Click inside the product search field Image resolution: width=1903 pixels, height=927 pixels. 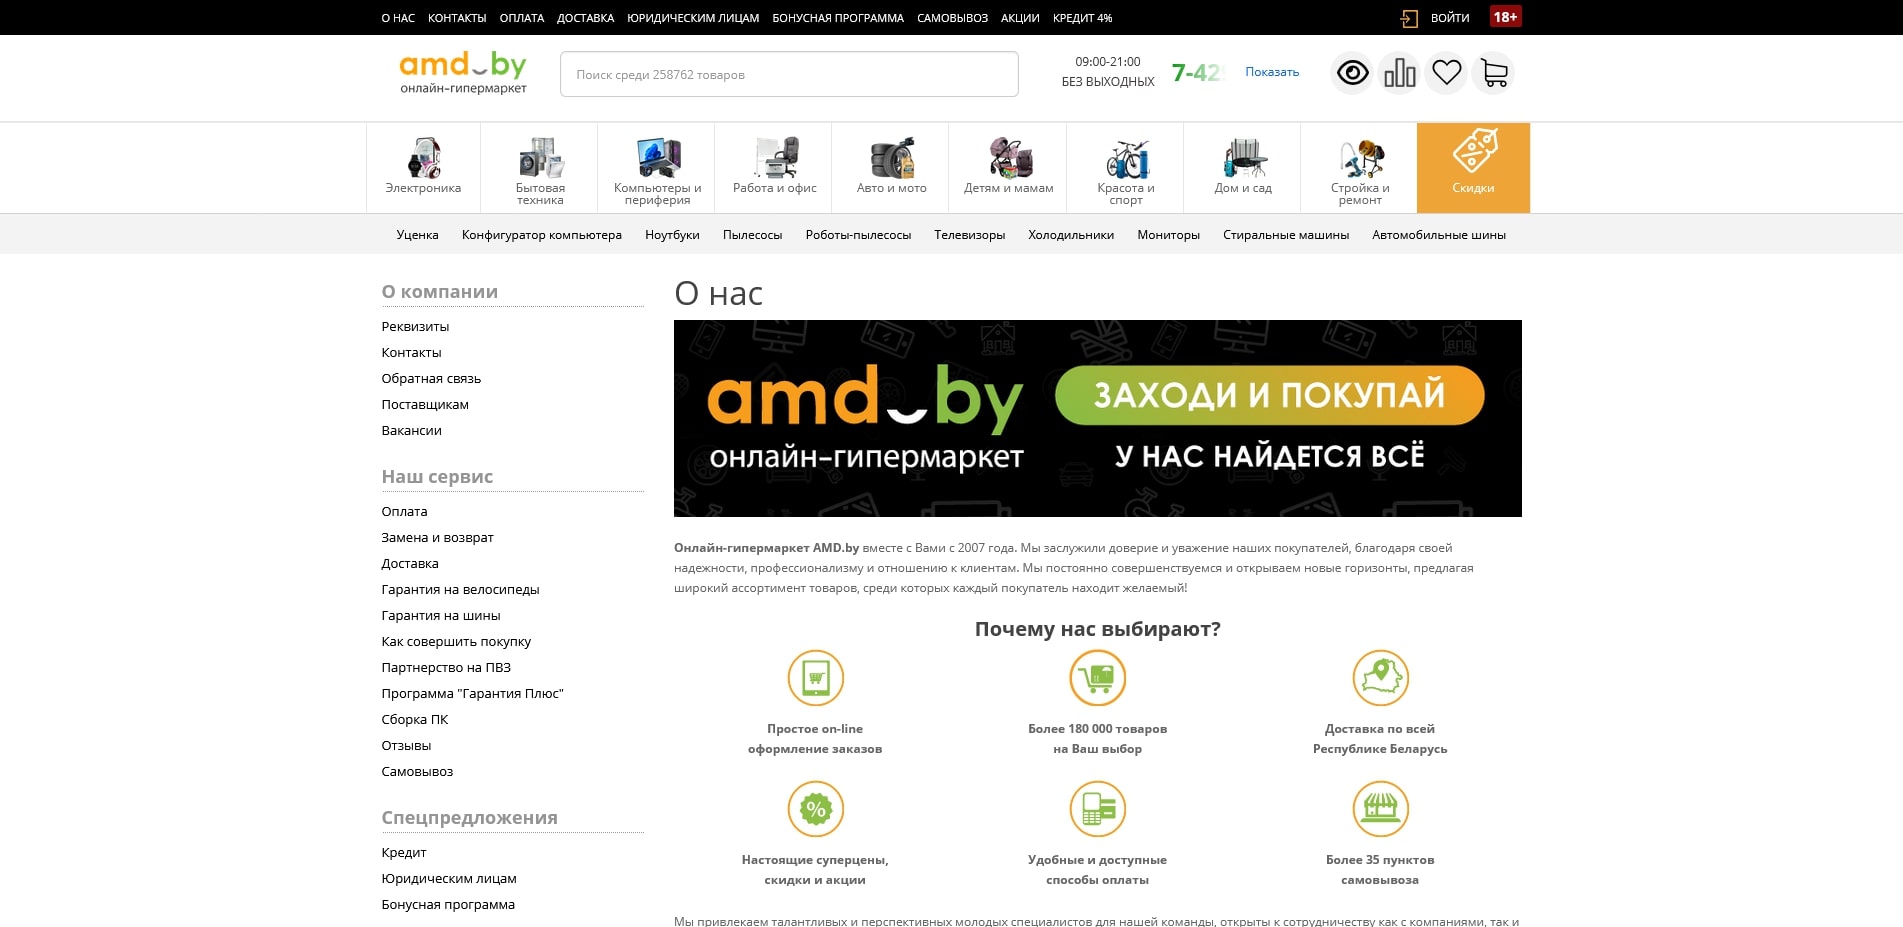(x=788, y=74)
